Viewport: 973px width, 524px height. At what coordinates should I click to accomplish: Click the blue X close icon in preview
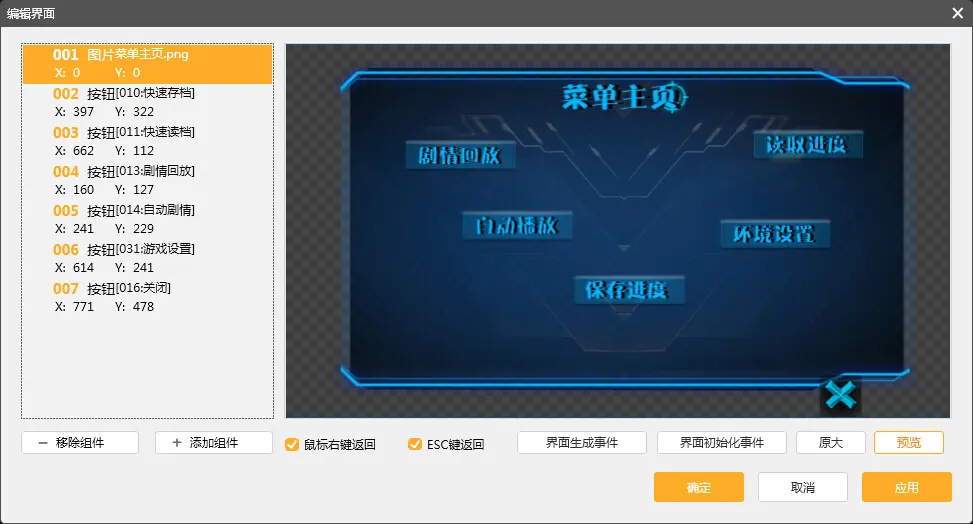click(841, 396)
